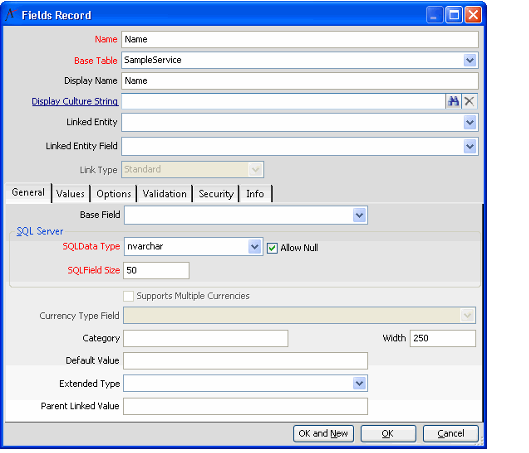Switch to the Values tab
The image size is (529, 453).
[x=70, y=194]
